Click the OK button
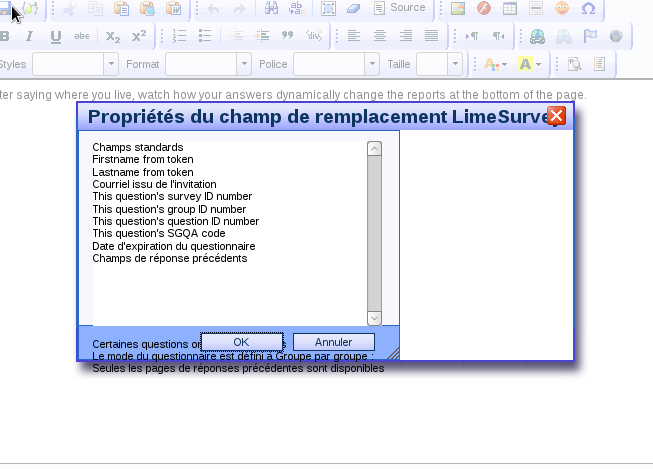 click(242, 342)
